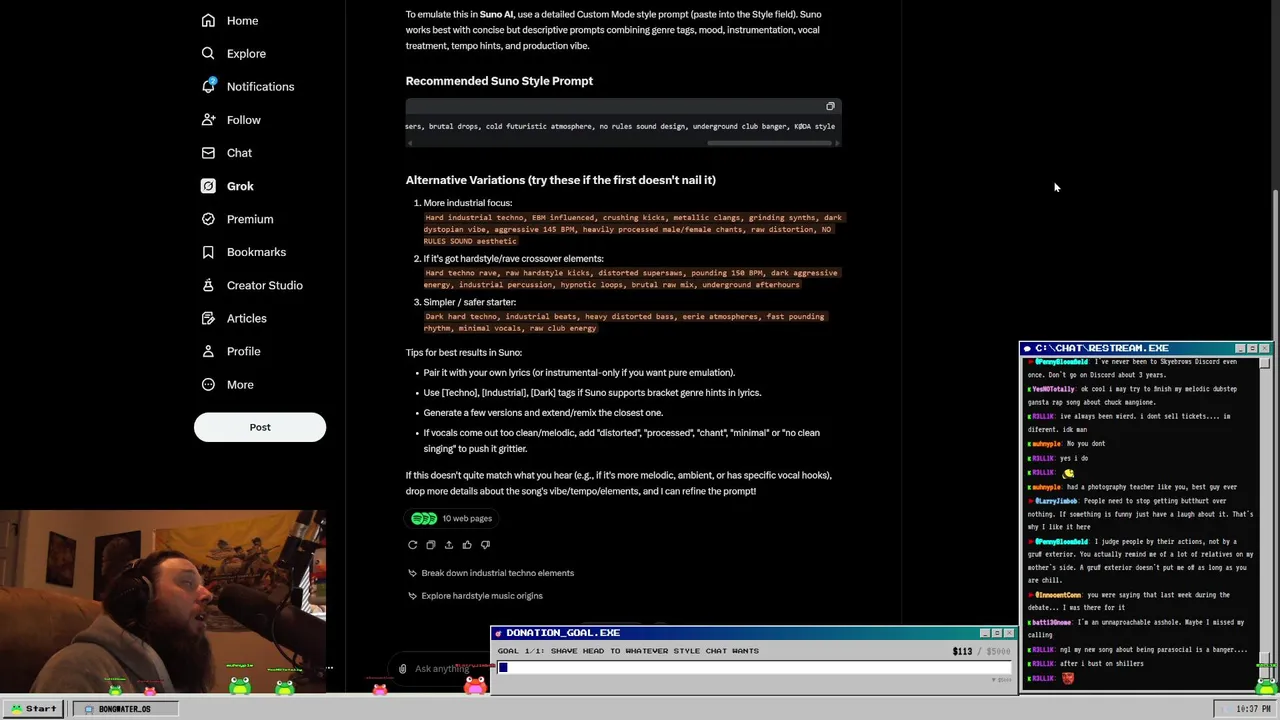Open Home from the sidebar house icon
Screen dimensions: 1280x720
[208, 20]
